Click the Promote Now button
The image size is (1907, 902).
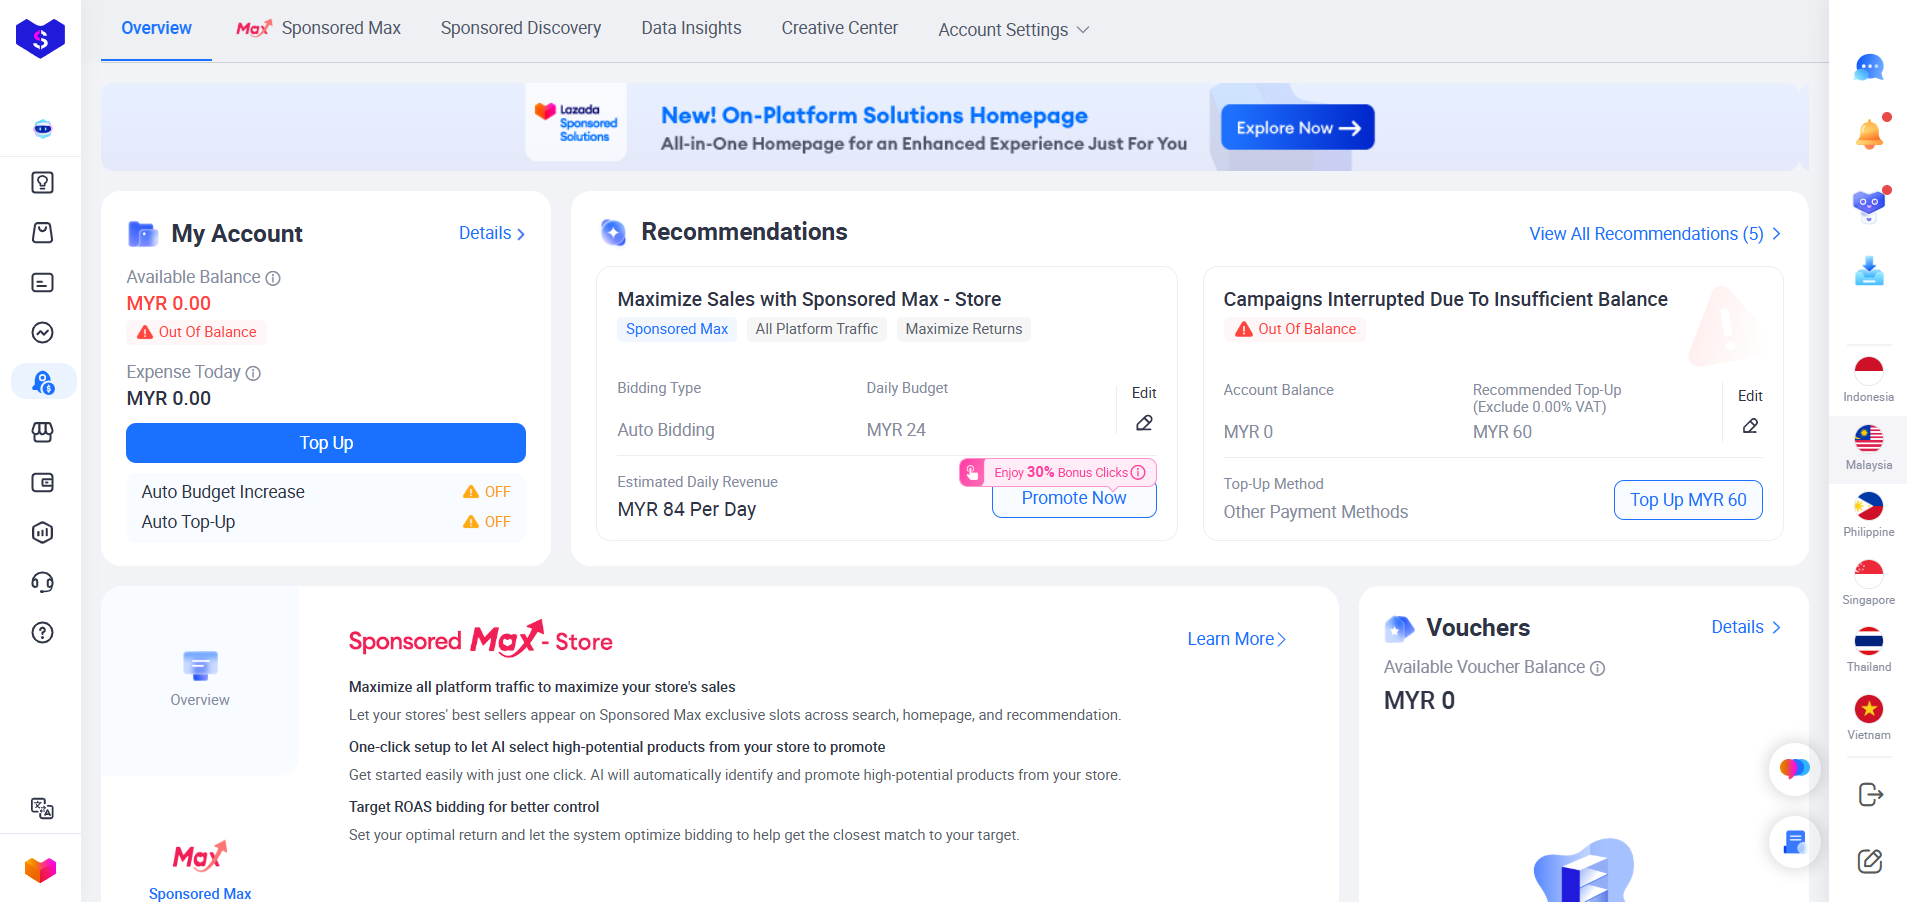pyautogui.click(x=1073, y=497)
